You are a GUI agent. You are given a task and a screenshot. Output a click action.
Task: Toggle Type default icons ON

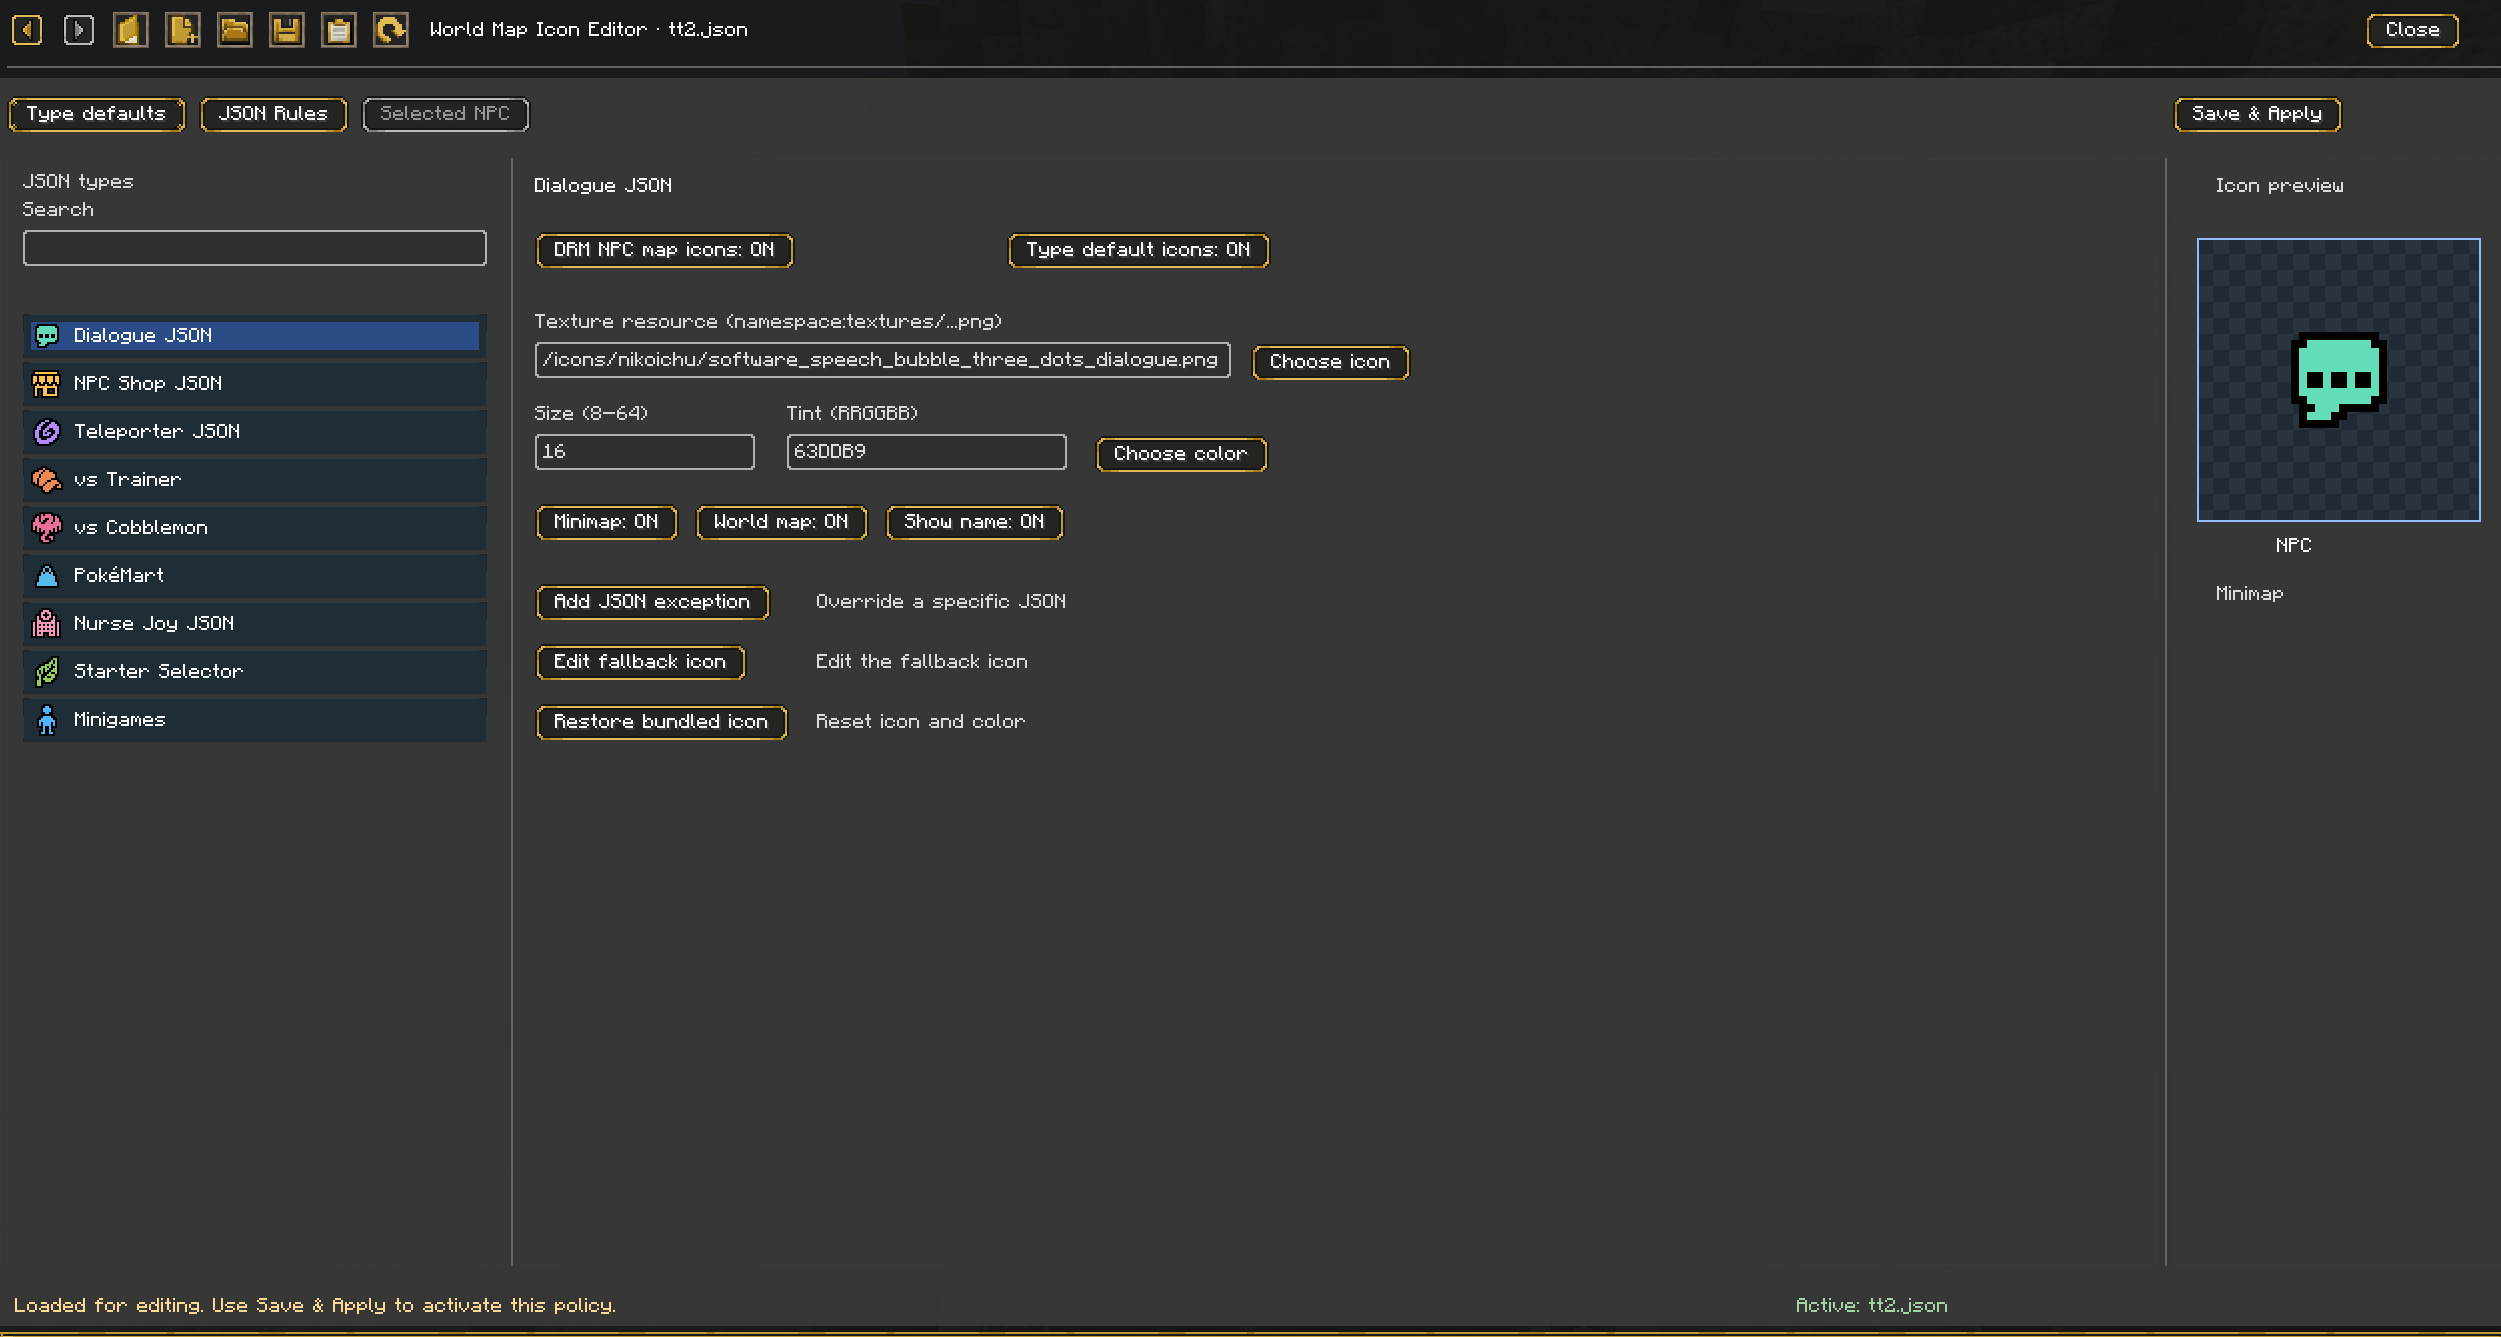pyautogui.click(x=1138, y=250)
